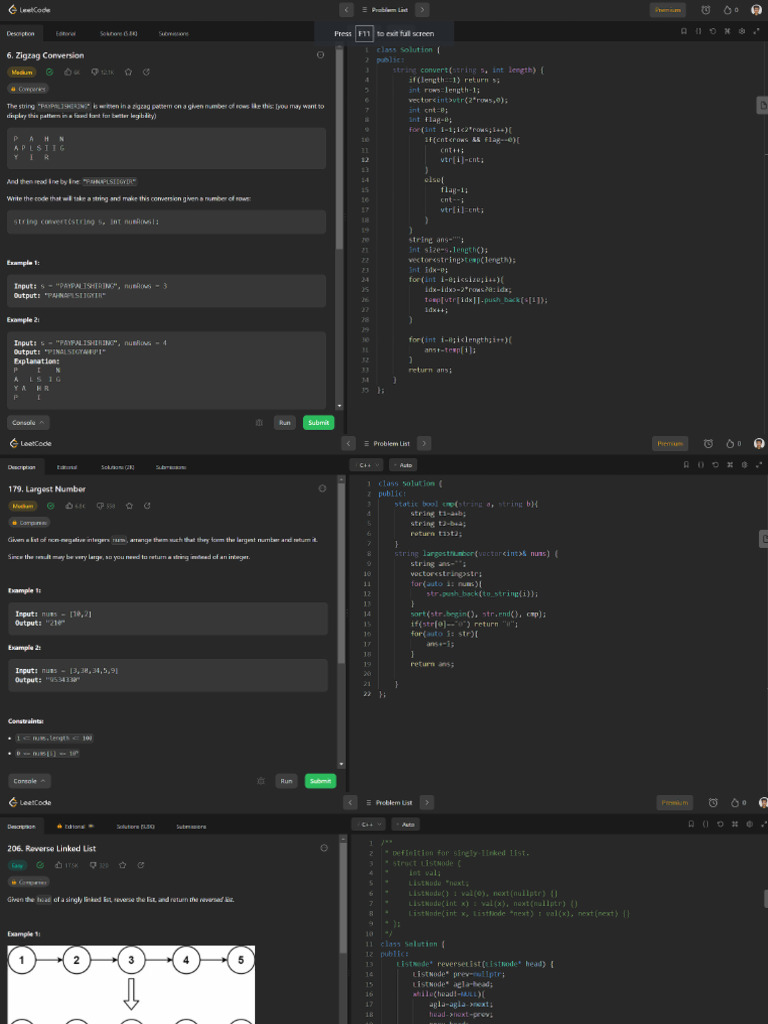The image size is (768, 1024).
Task: Open timer alarm icon in Largest Number header
Action: pos(708,443)
